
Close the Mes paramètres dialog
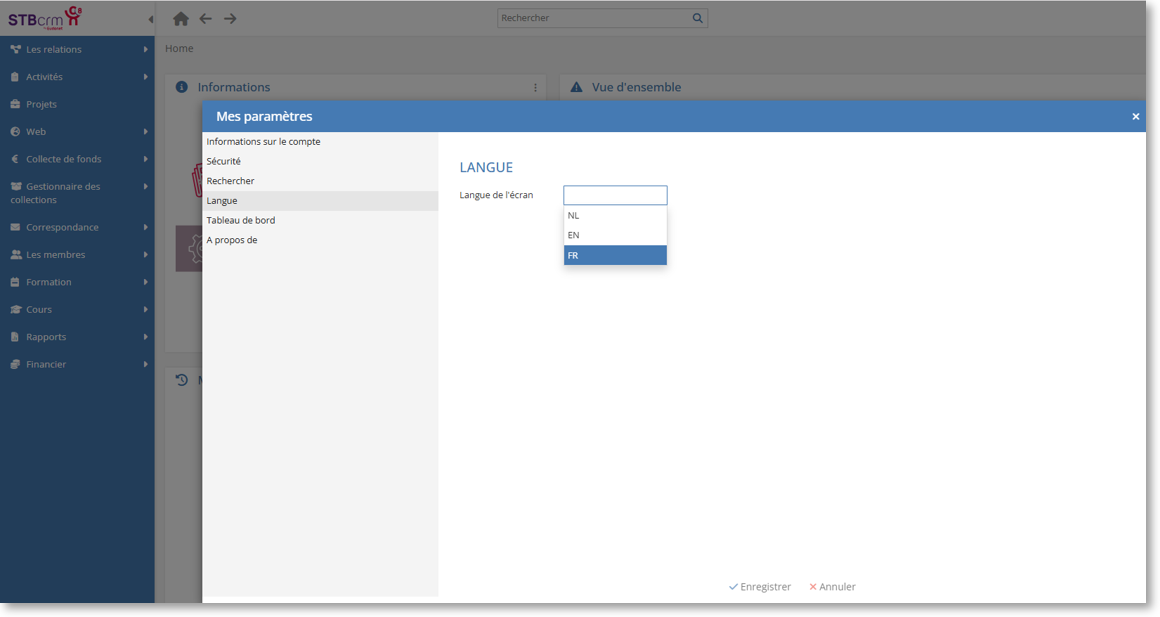pos(1135,117)
